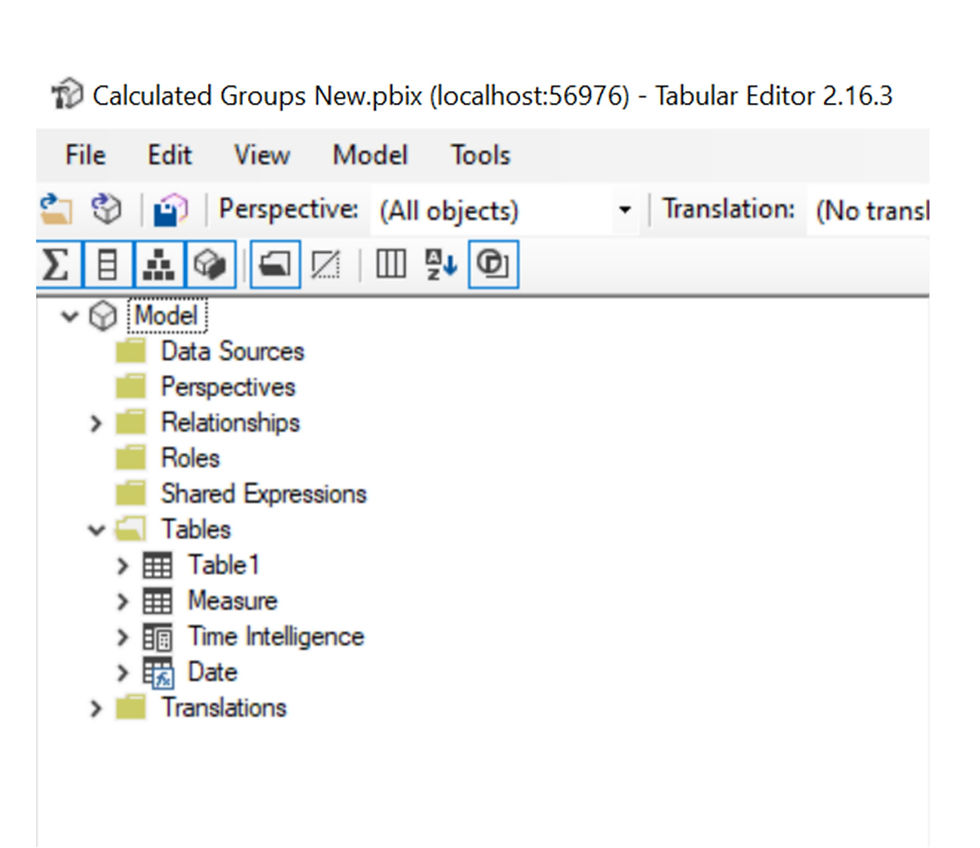Select the Date table item

212,672
